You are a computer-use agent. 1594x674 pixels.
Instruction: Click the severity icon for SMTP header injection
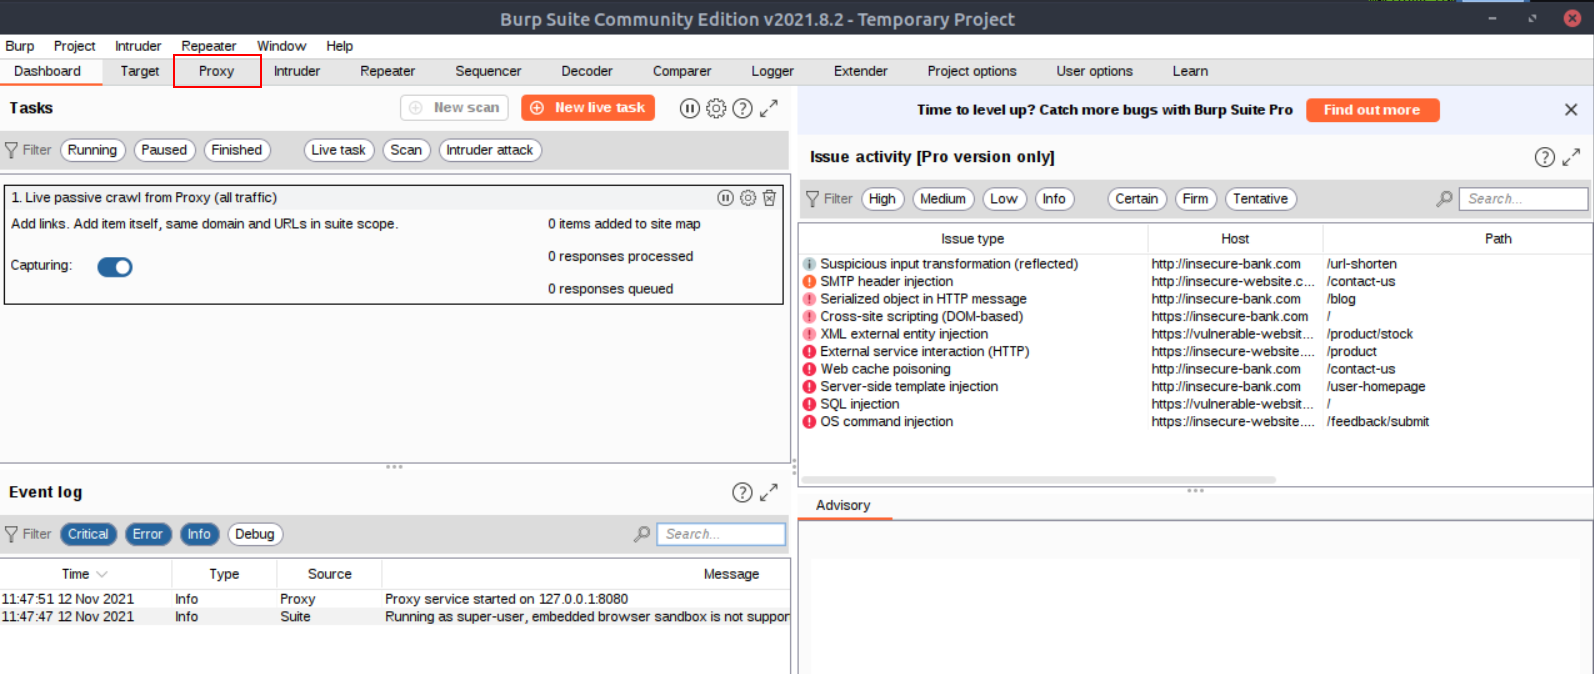(809, 282)
